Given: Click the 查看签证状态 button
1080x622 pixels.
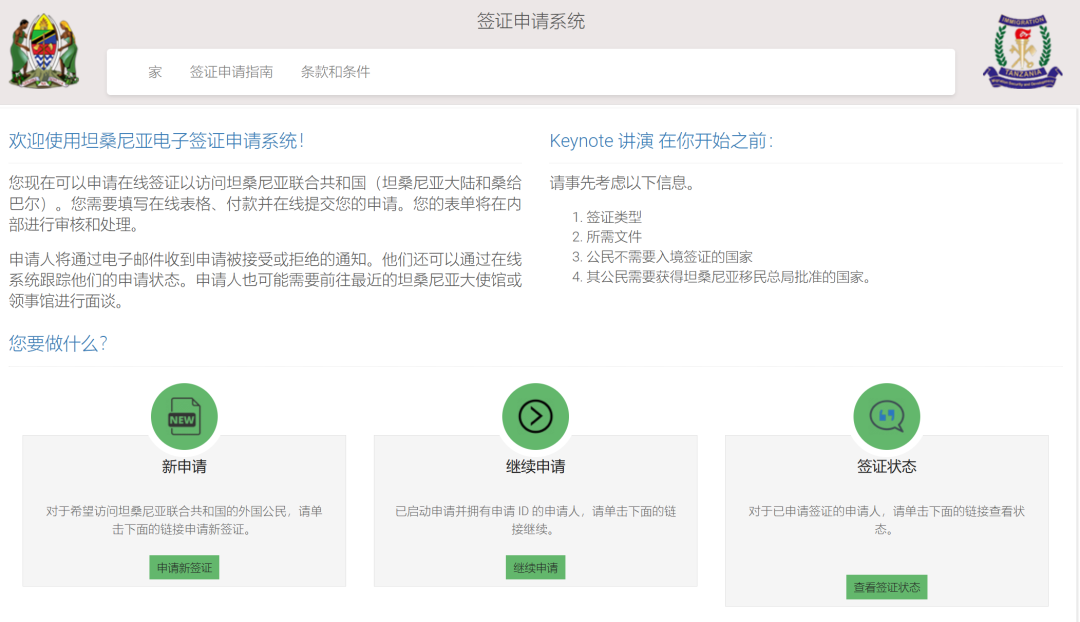Looking at the screenshot, I should 886,587.
